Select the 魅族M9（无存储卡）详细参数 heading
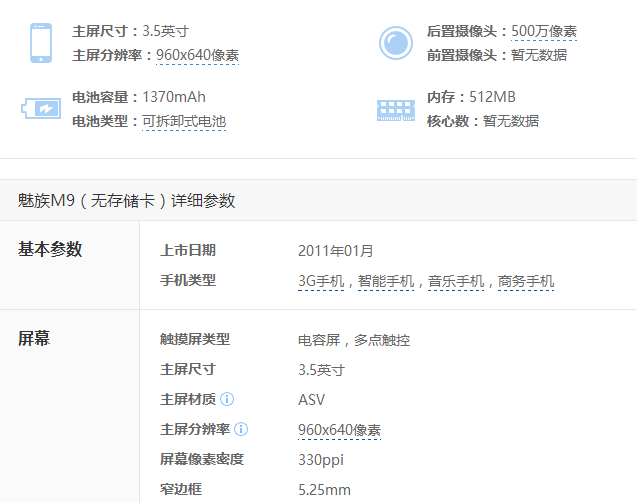This screenshot has height=503, width=637. coord(126,201)
